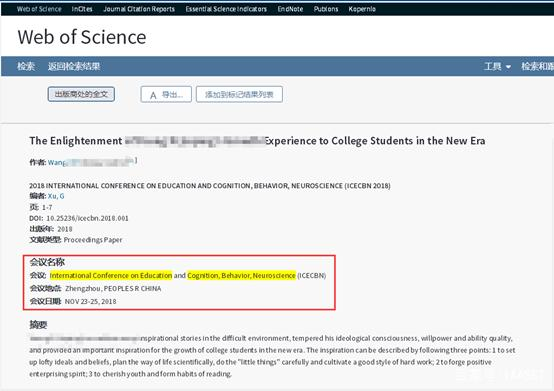Open the InCites link
The width and height of the screenshot is (554, 391).
click(82, 9)
